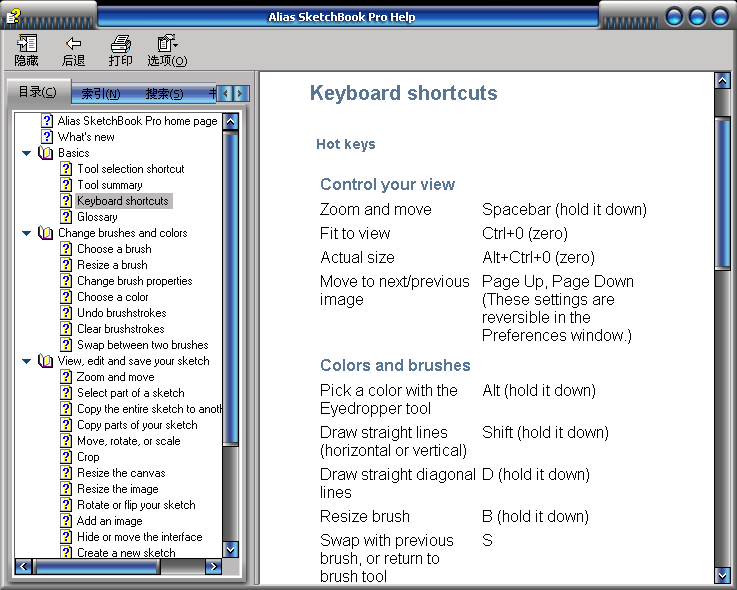Collapse the Basics book node
Viewport: 737px width, 590px height.
click(27, 153)
